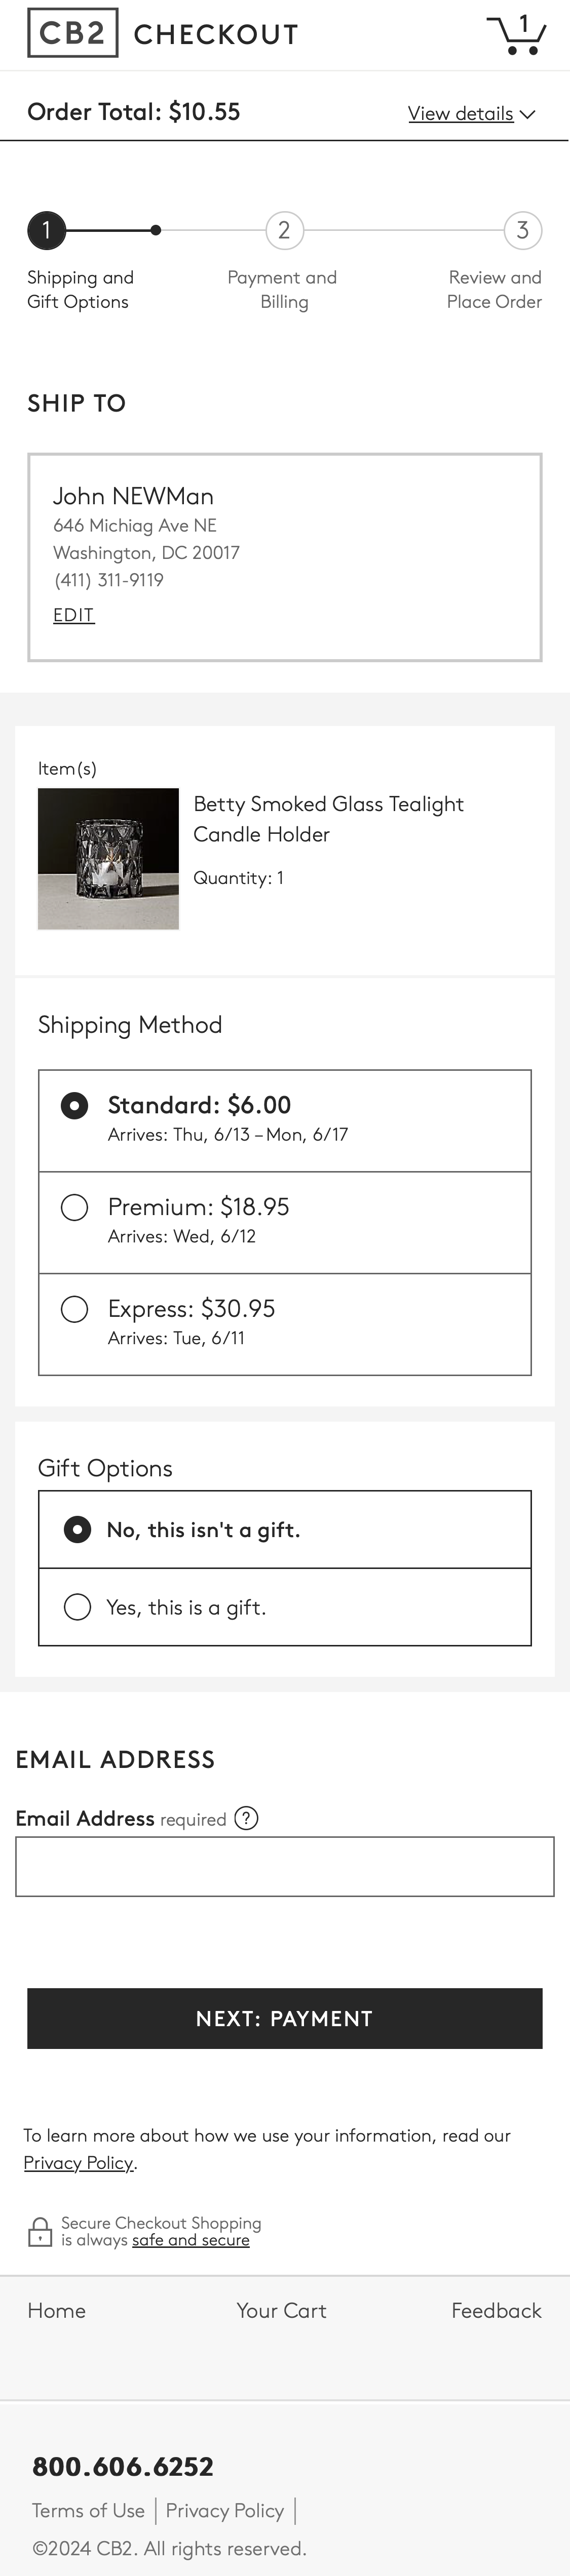Open the shopping cart icon

click(516, 34)
